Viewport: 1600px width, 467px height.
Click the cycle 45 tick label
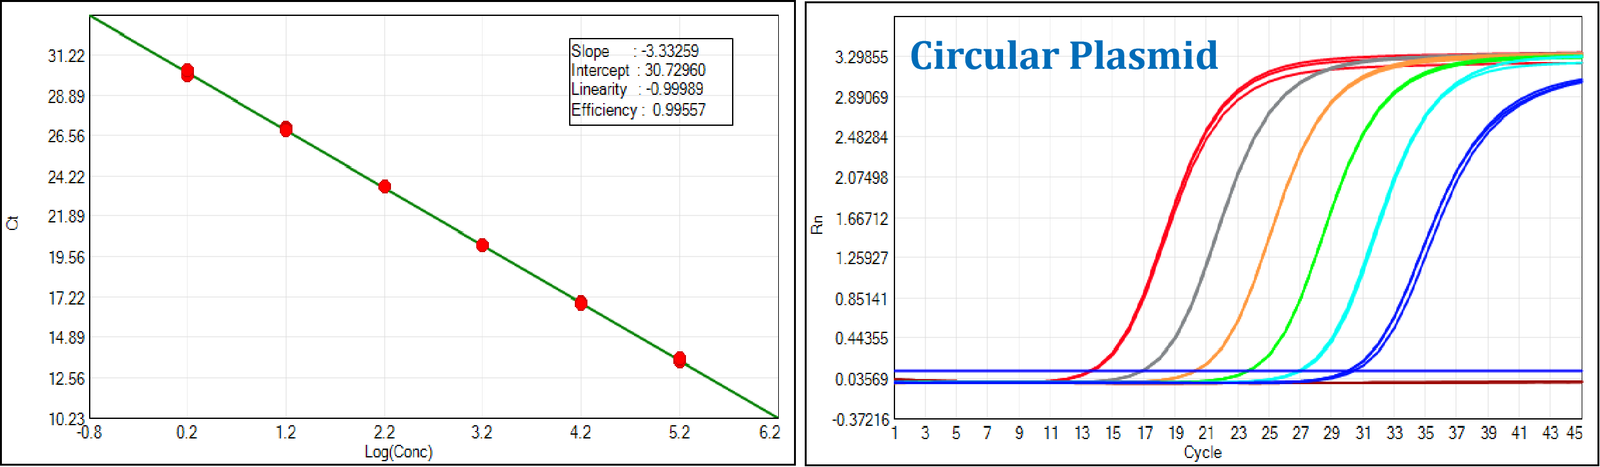tap(1574, 433)
